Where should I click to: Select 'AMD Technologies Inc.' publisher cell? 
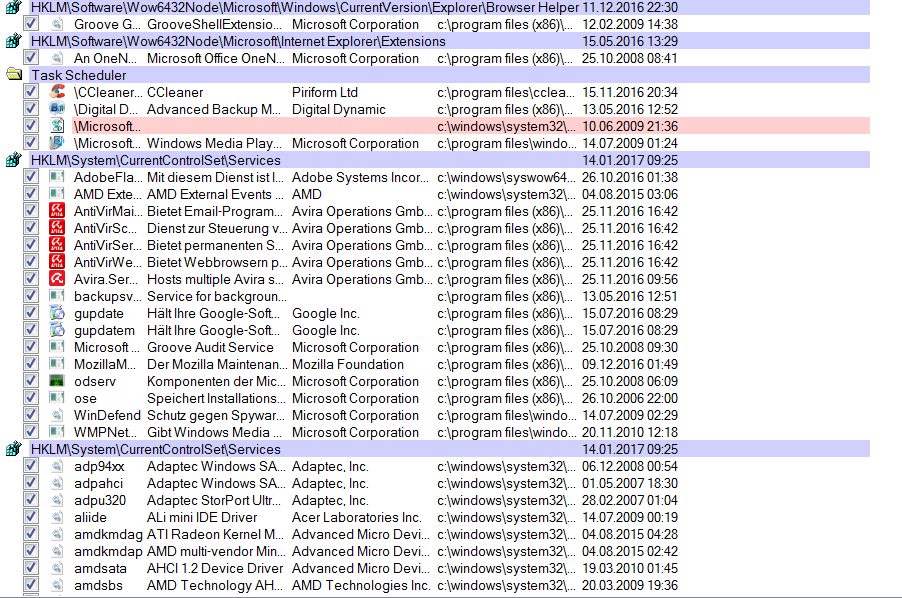point(361,585)
